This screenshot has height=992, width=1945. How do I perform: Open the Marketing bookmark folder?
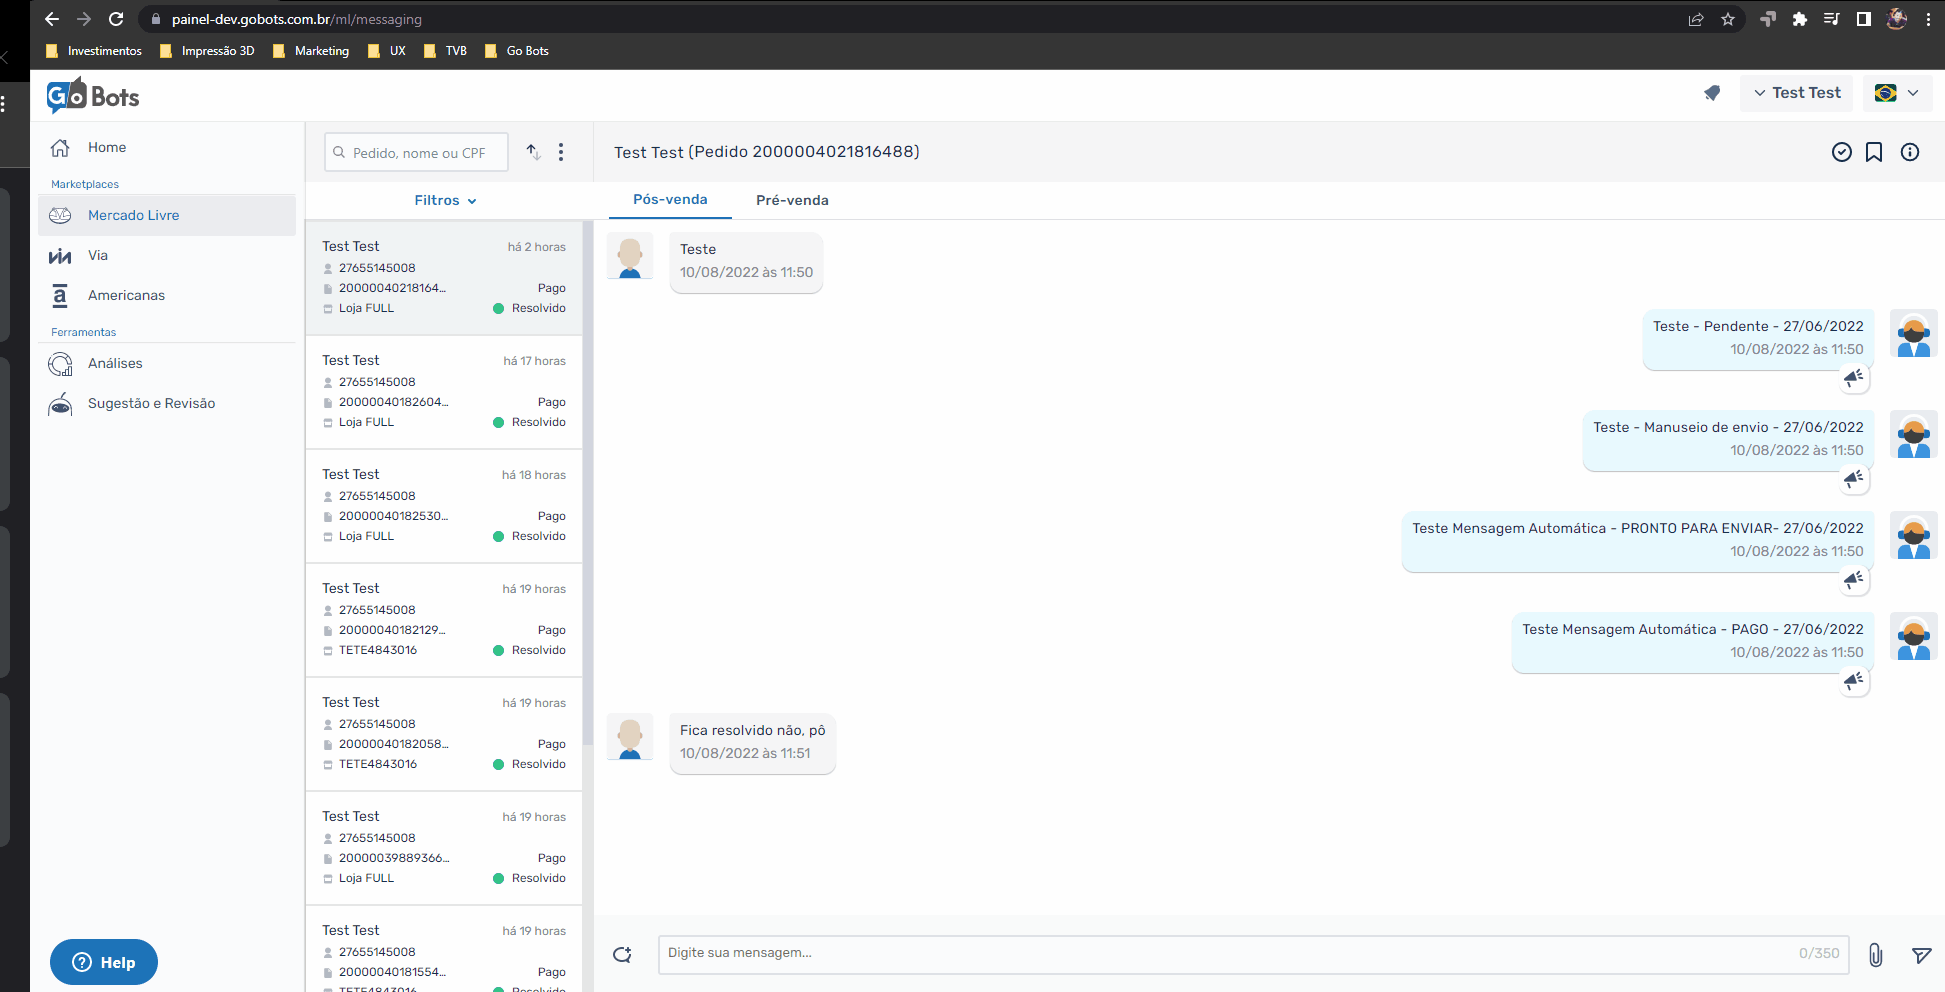tap(310, 51)
